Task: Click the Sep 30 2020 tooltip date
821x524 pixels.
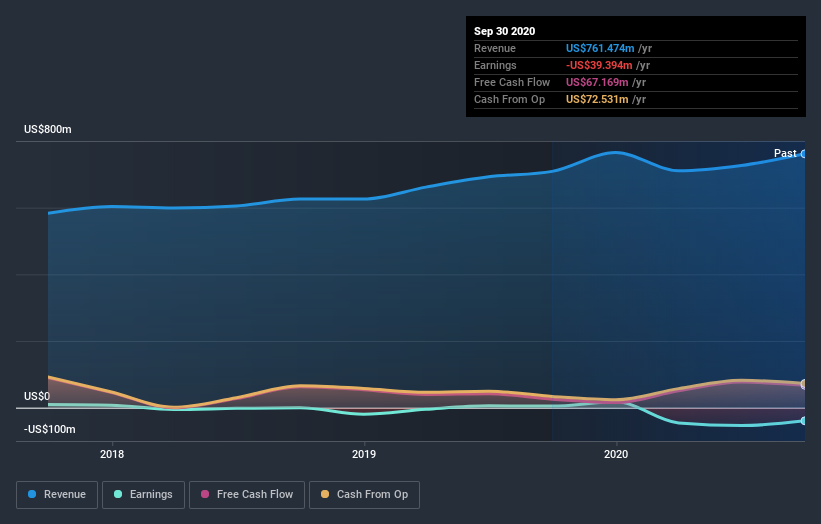Action: coord(505,31)
